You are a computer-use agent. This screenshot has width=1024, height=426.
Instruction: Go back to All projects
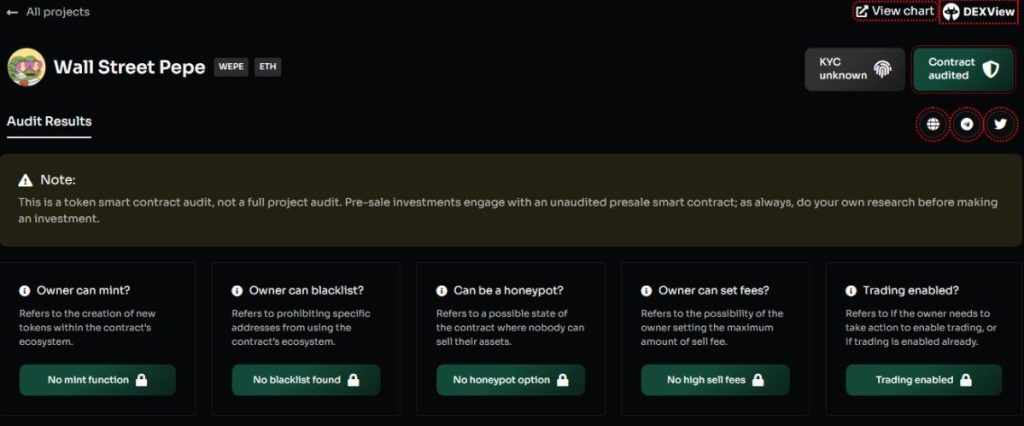48,12
